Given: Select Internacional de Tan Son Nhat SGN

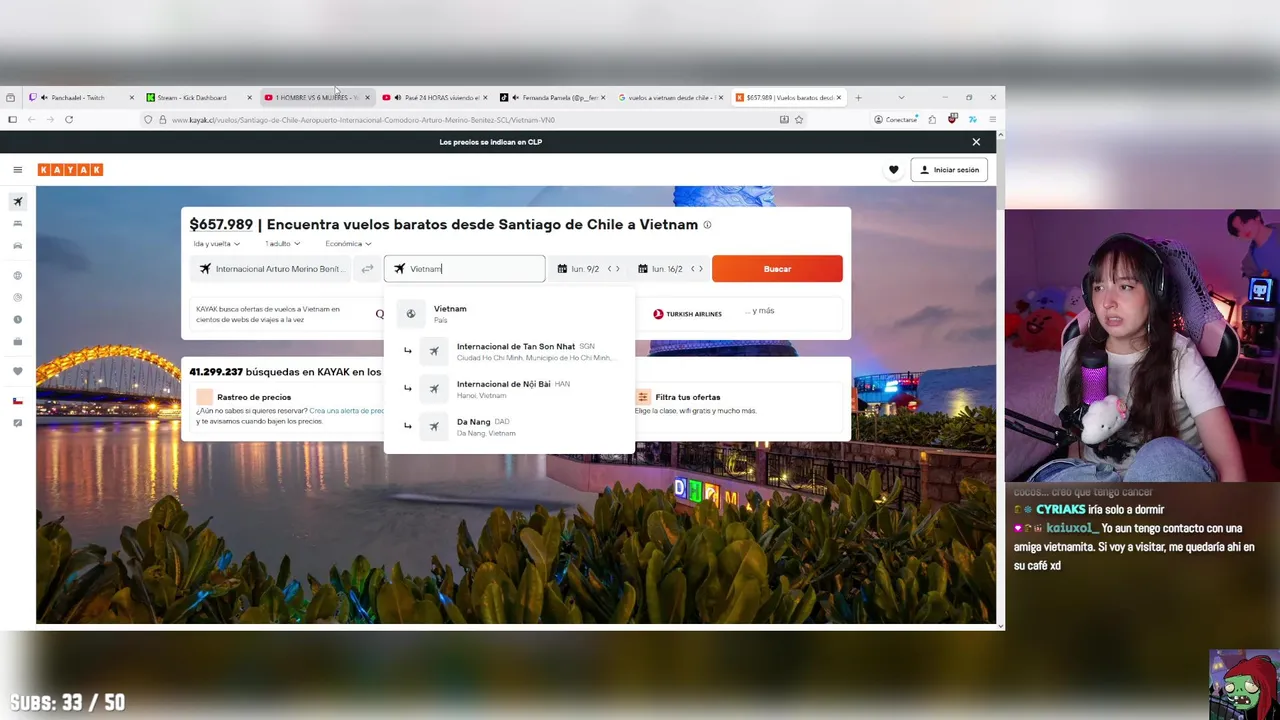Looking at the screenshot, I should coord(509,351).
